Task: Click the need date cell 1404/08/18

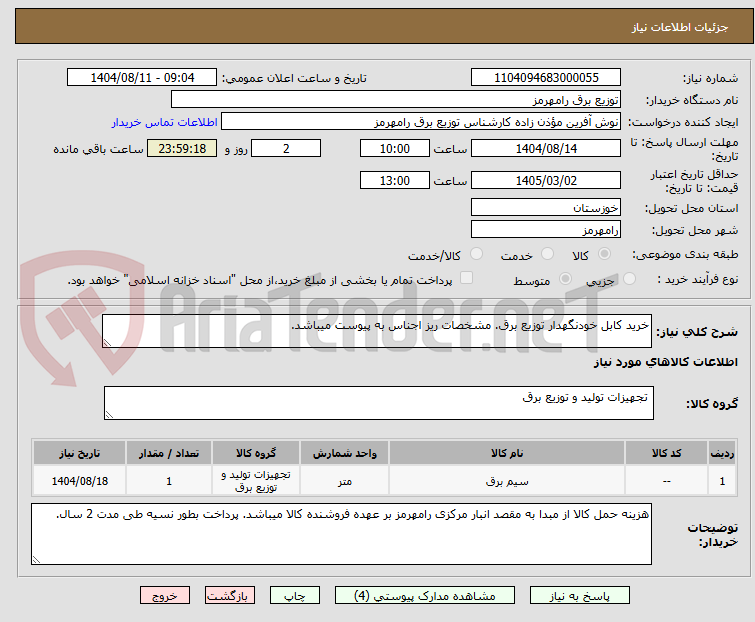Action: tap(80, 481)
